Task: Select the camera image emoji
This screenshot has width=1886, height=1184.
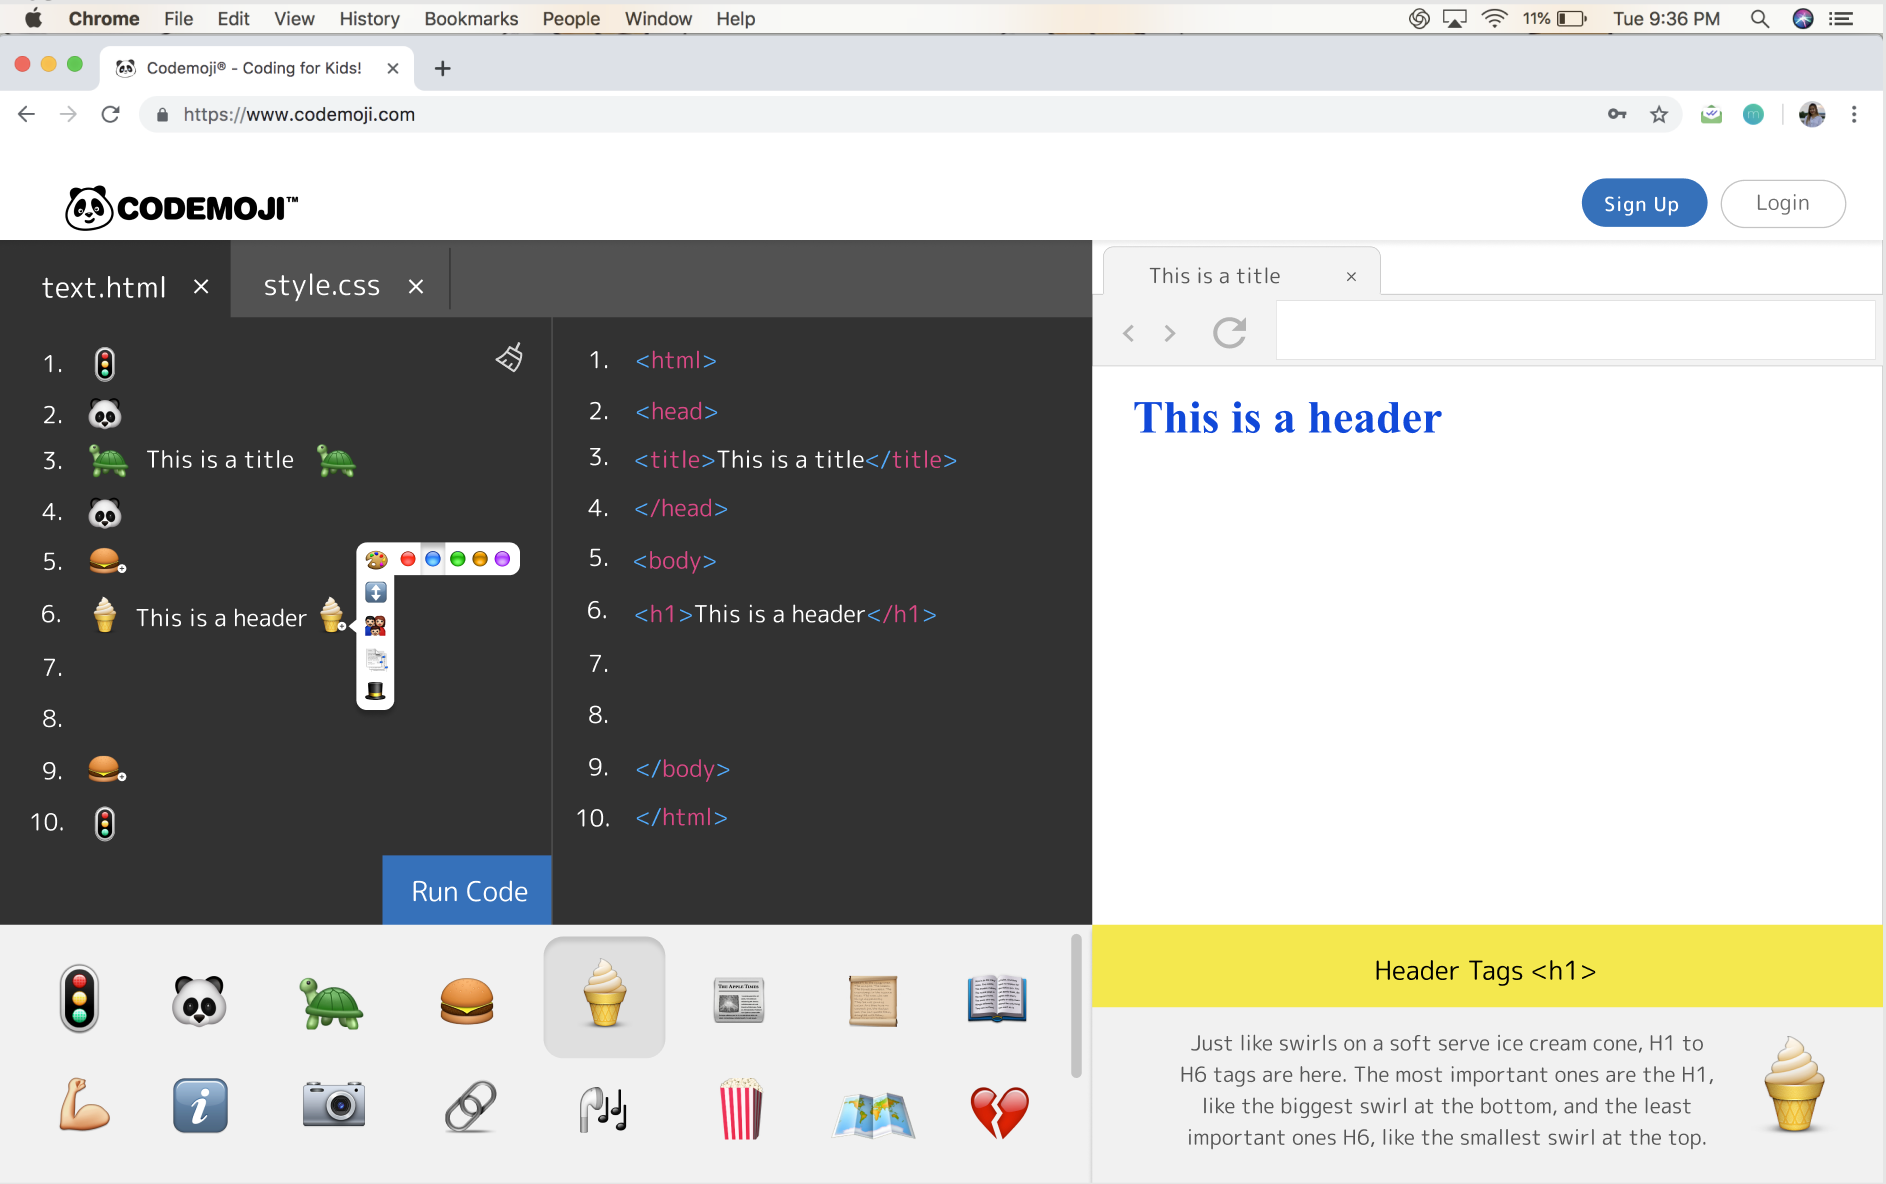Action: point(335,1105)
